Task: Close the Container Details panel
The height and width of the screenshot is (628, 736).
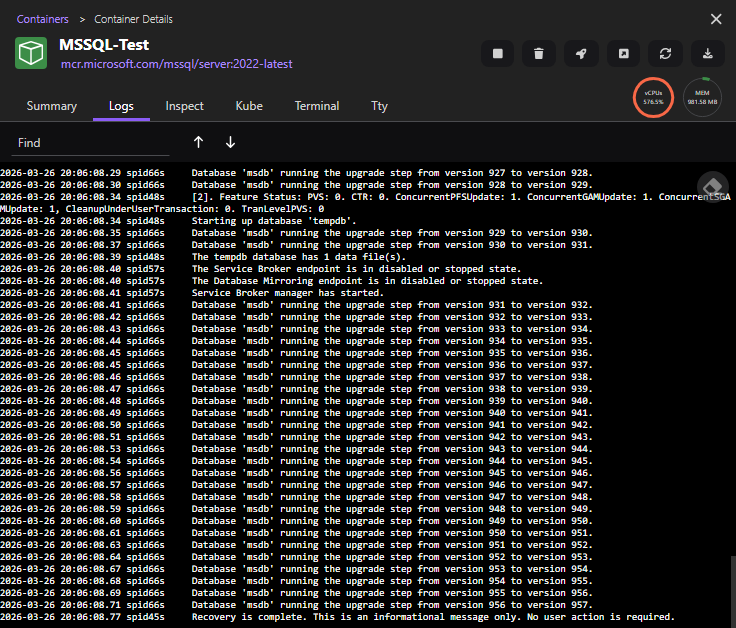Action: [716, 19]
